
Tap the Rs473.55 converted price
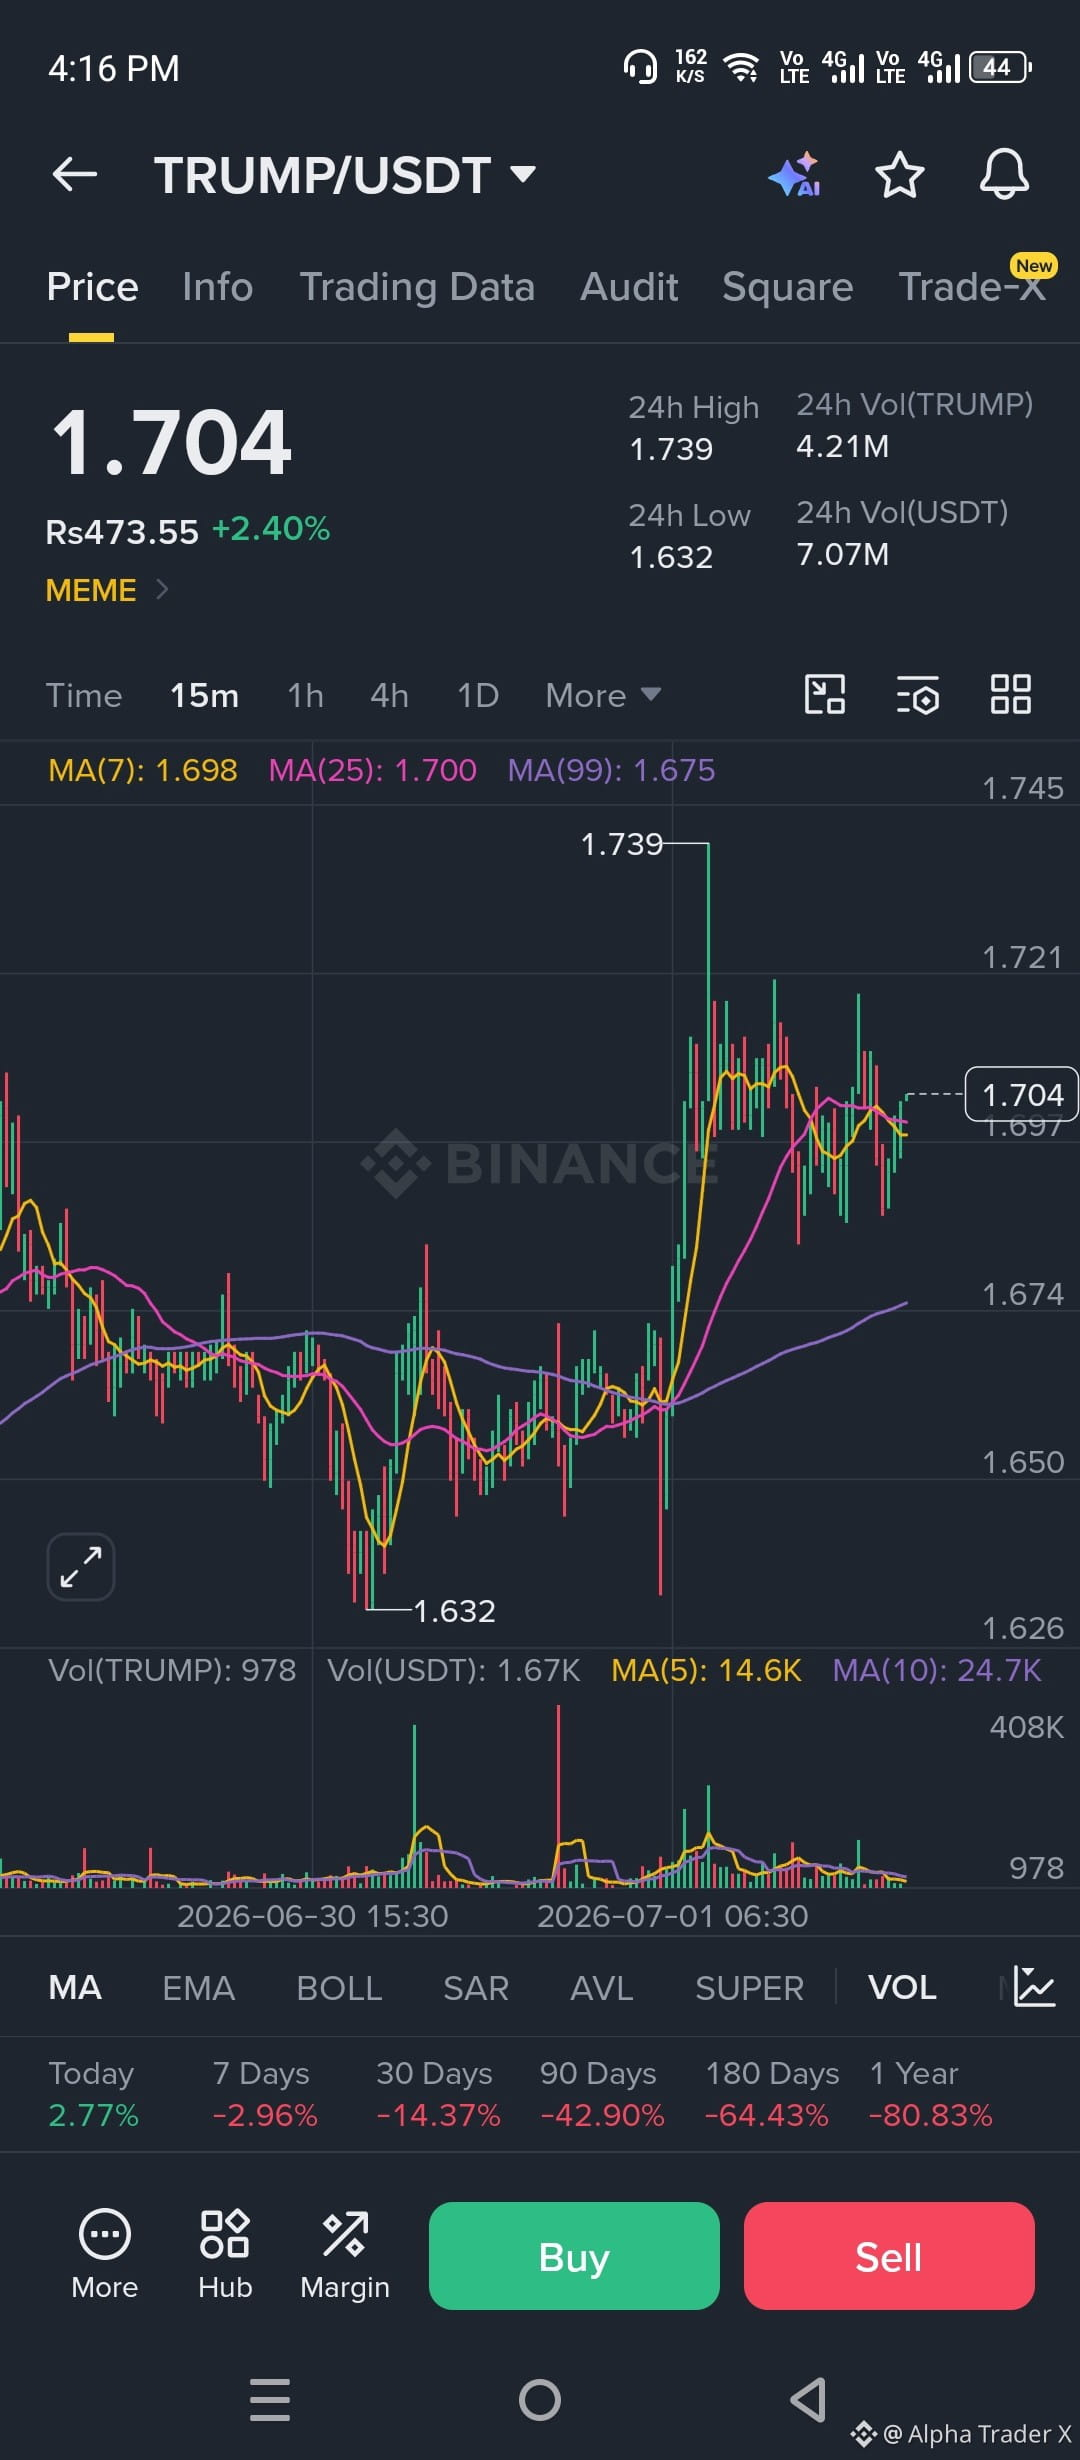tap(122, 532)
